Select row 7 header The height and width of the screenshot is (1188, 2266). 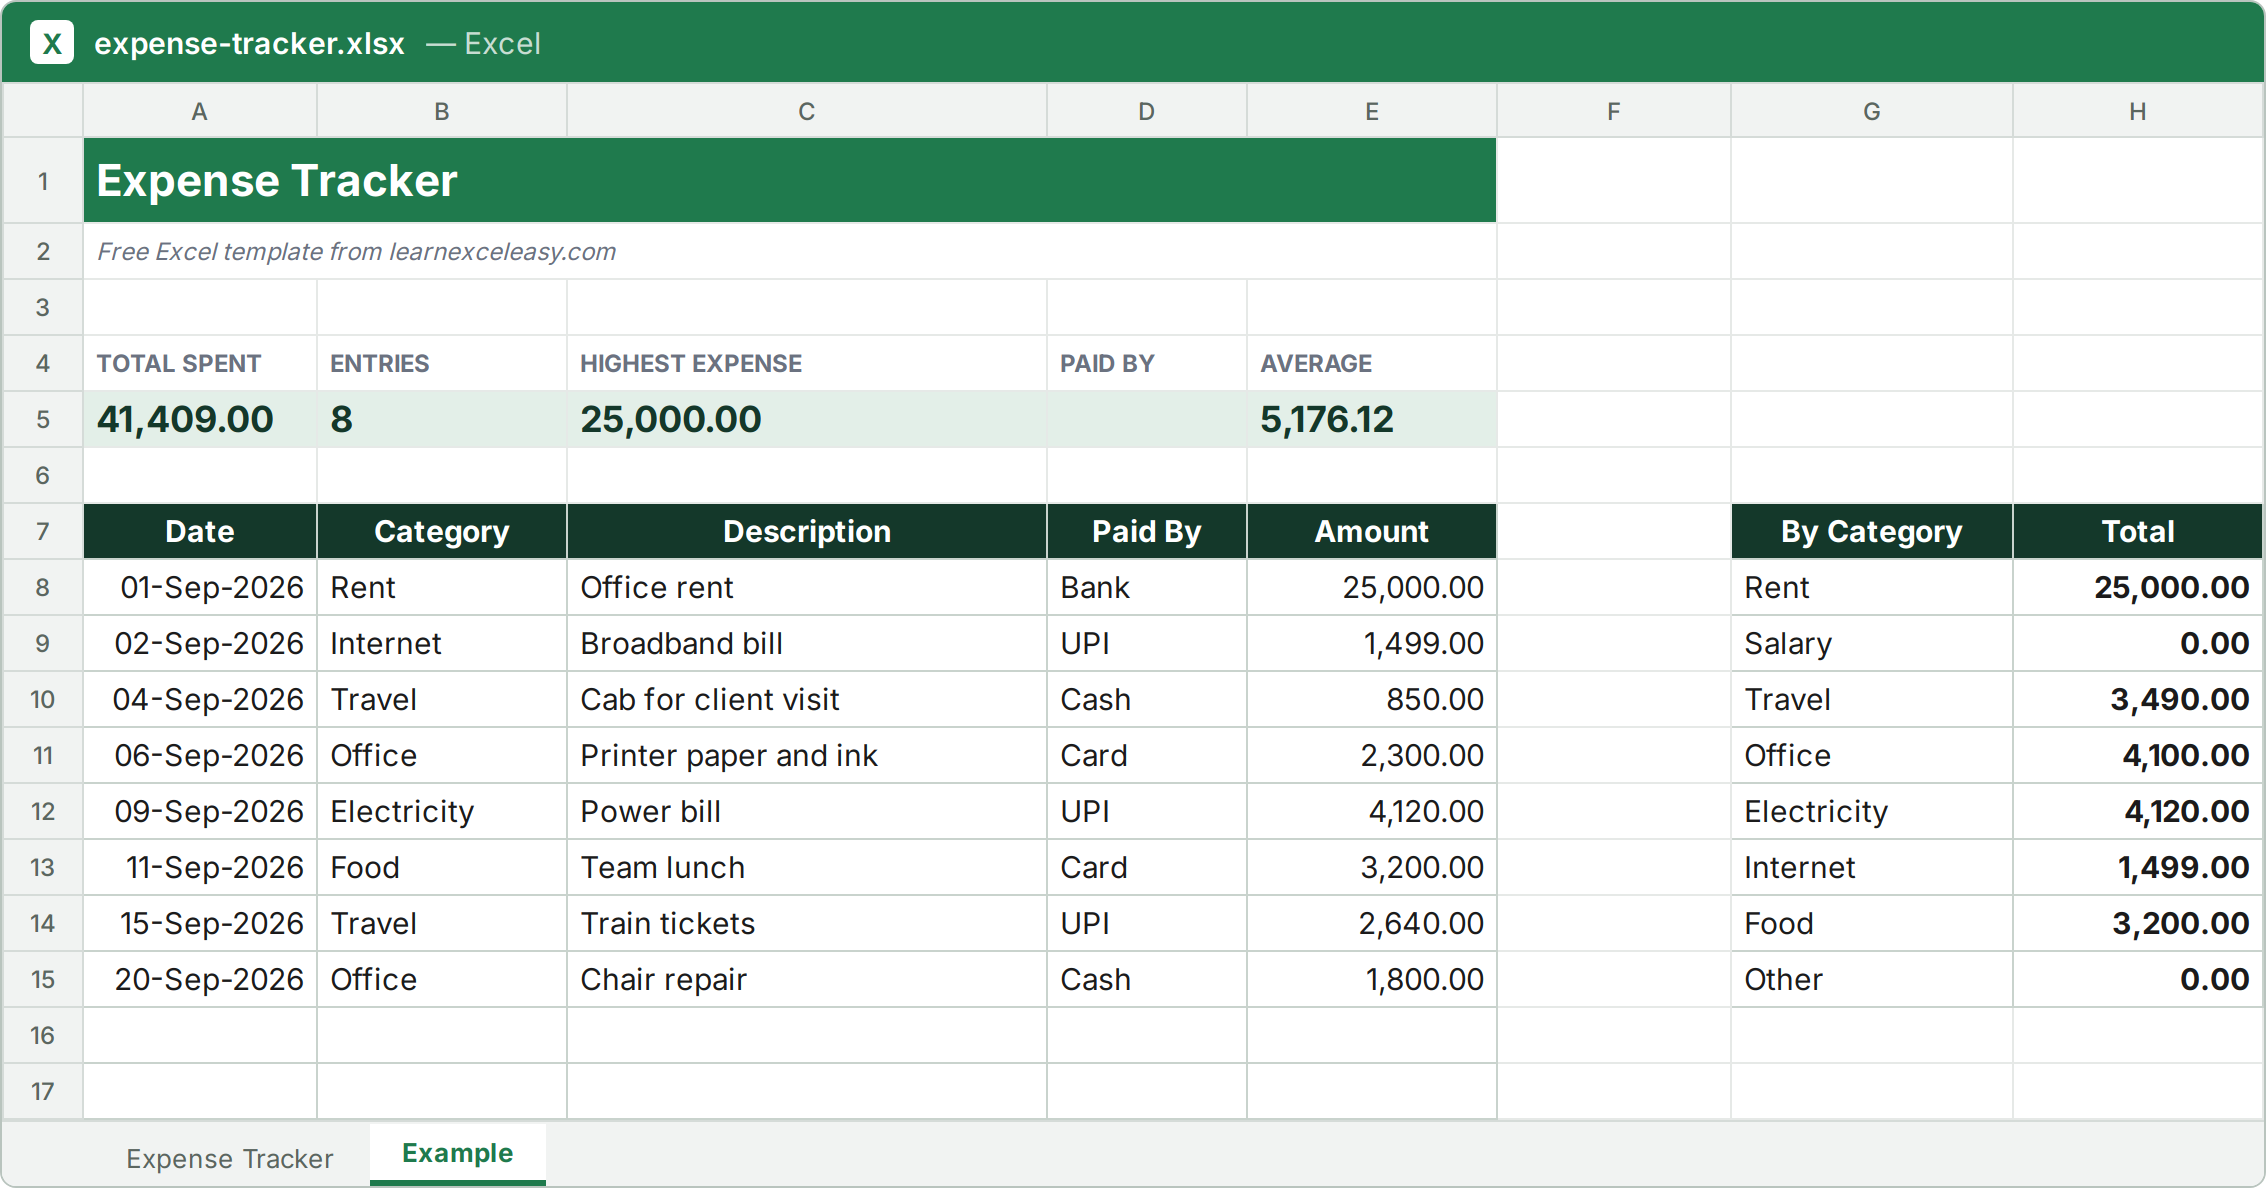click(42, 531)
